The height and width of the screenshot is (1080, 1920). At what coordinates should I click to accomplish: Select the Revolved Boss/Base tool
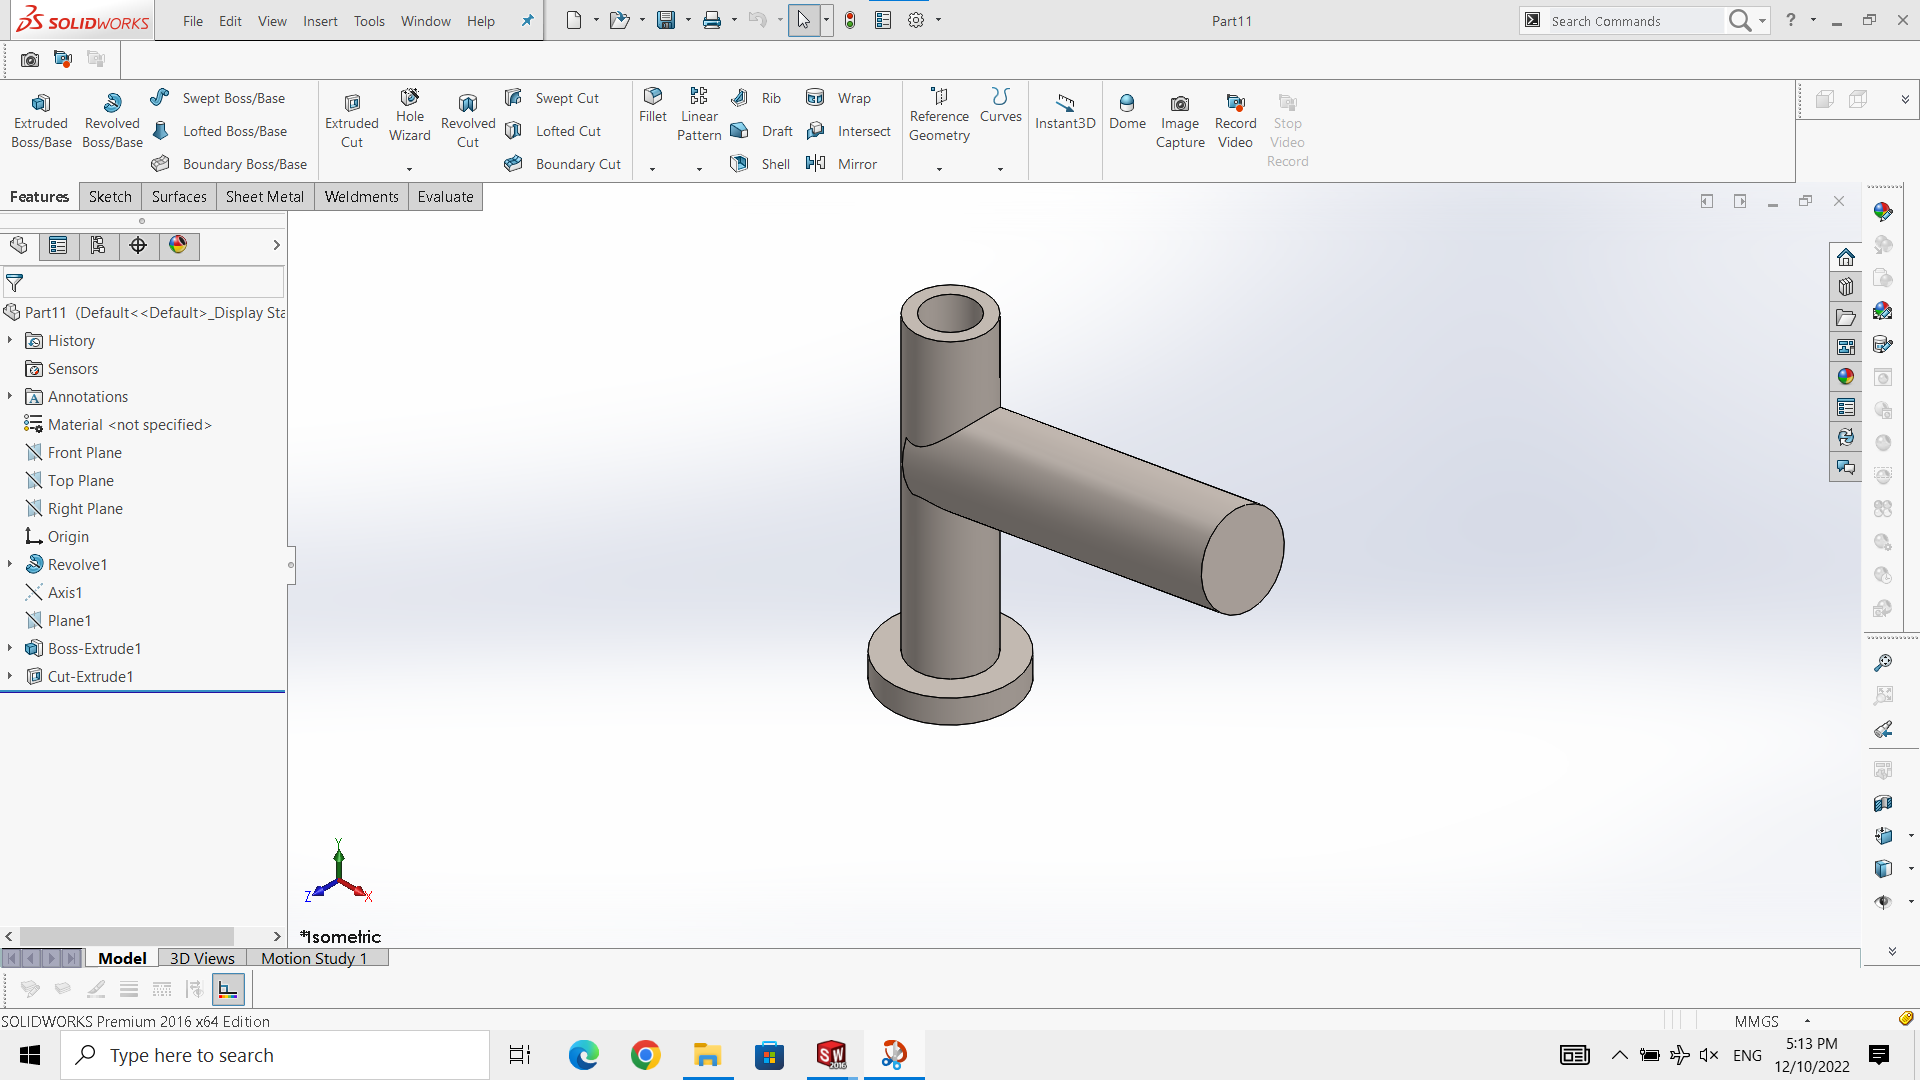tap(112, 121)
